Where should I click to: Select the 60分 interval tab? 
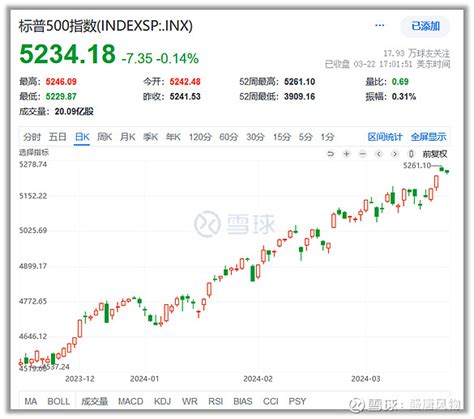229,137
